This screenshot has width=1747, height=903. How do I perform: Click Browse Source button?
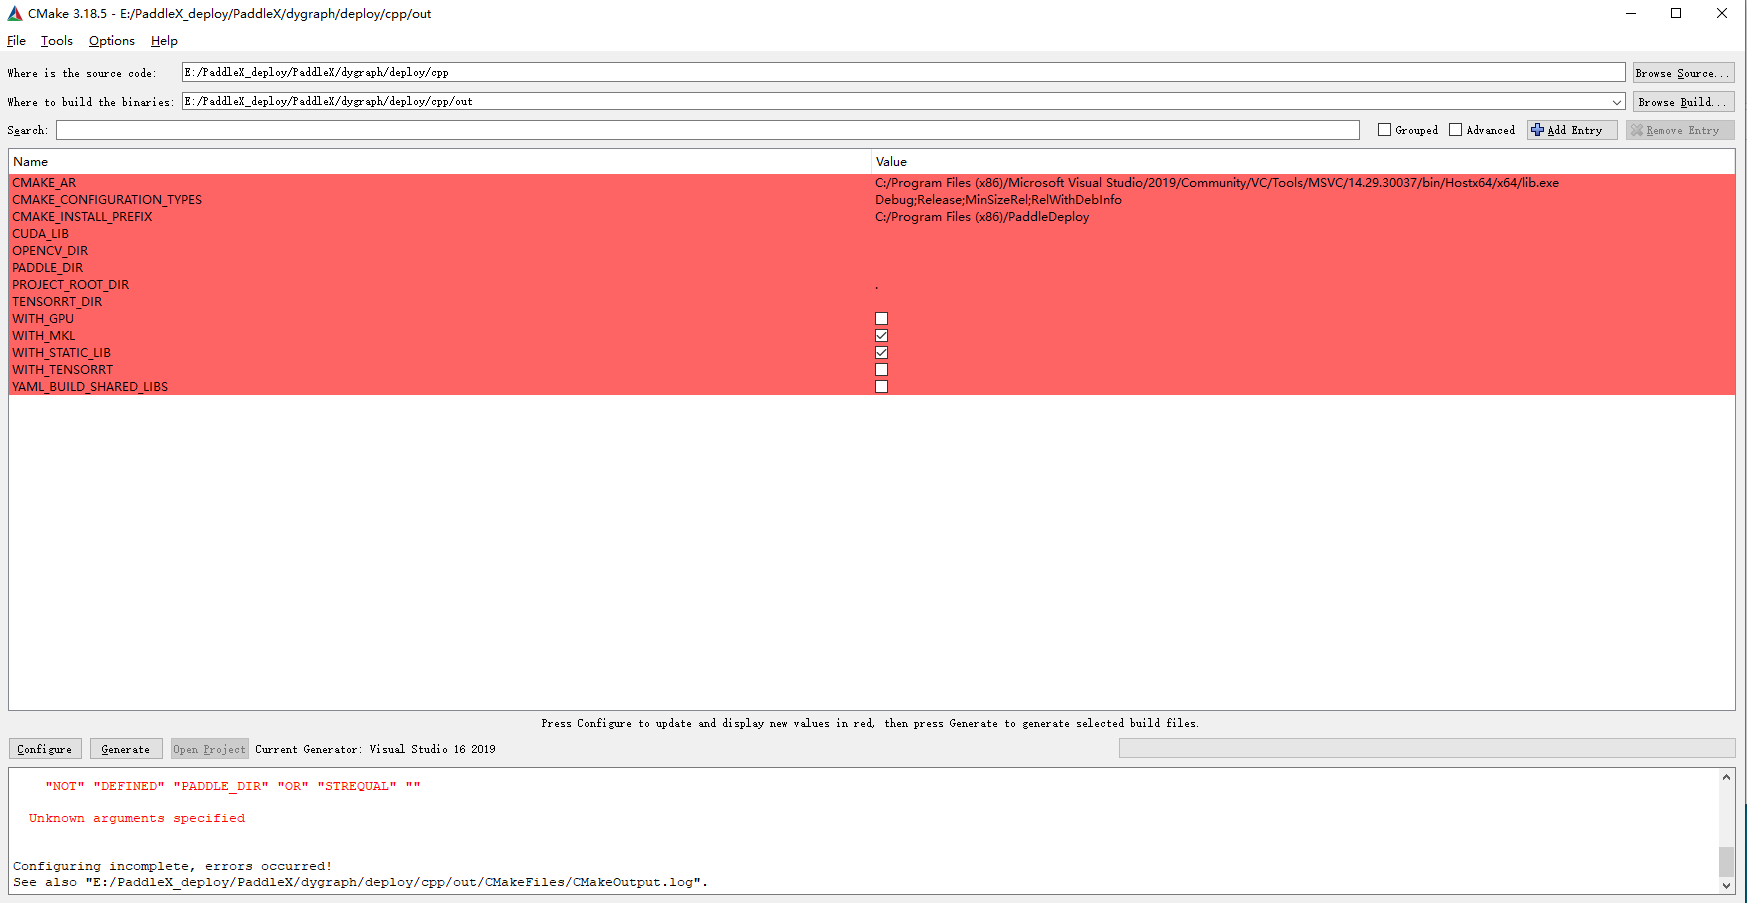[1682, 73]
